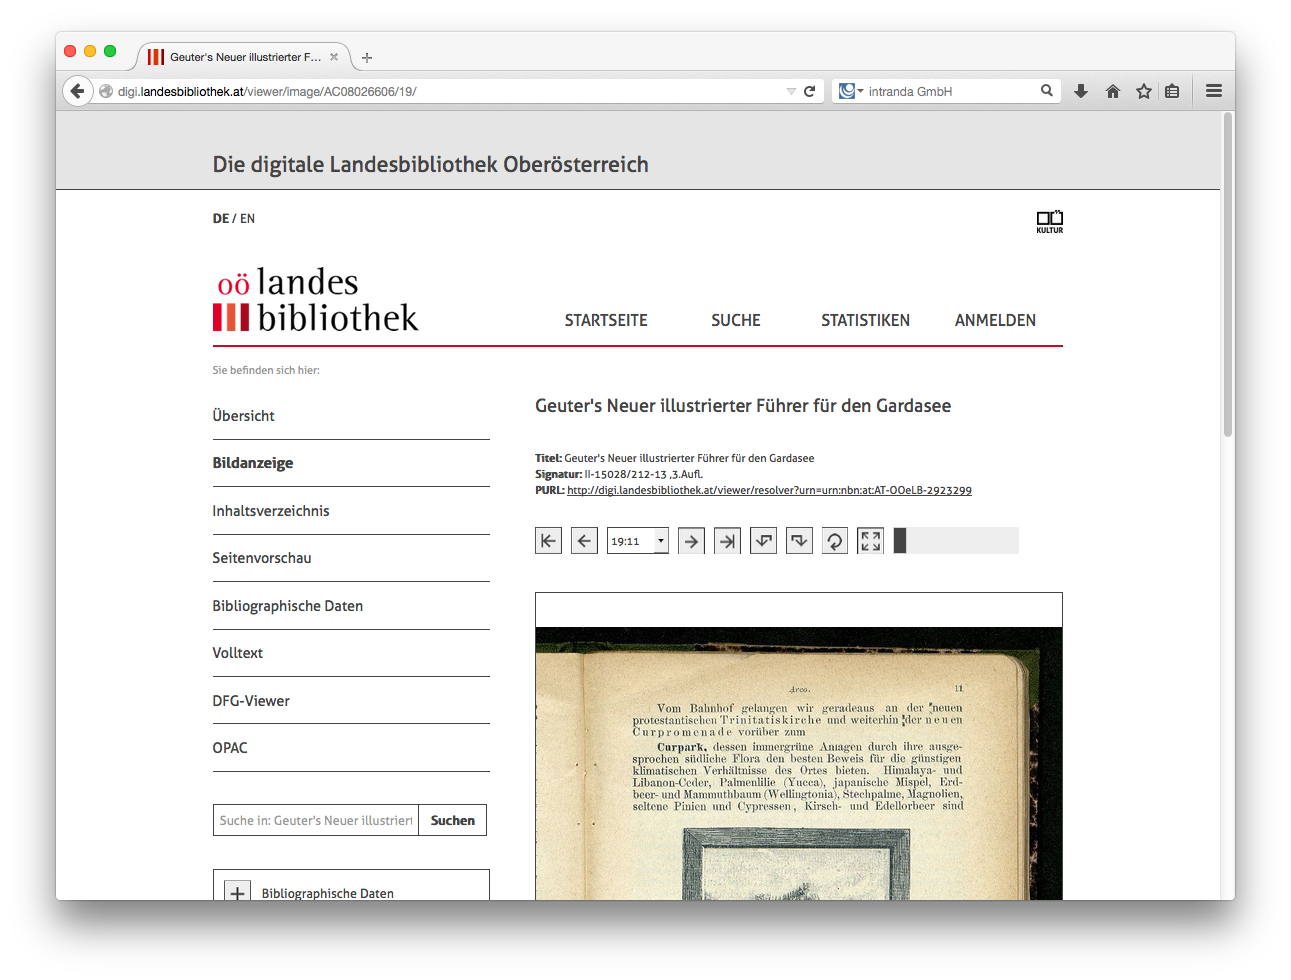The image size is (1291, 980).
Task: Open Seitenvorschau in sidebar
Action: [262, 558]
